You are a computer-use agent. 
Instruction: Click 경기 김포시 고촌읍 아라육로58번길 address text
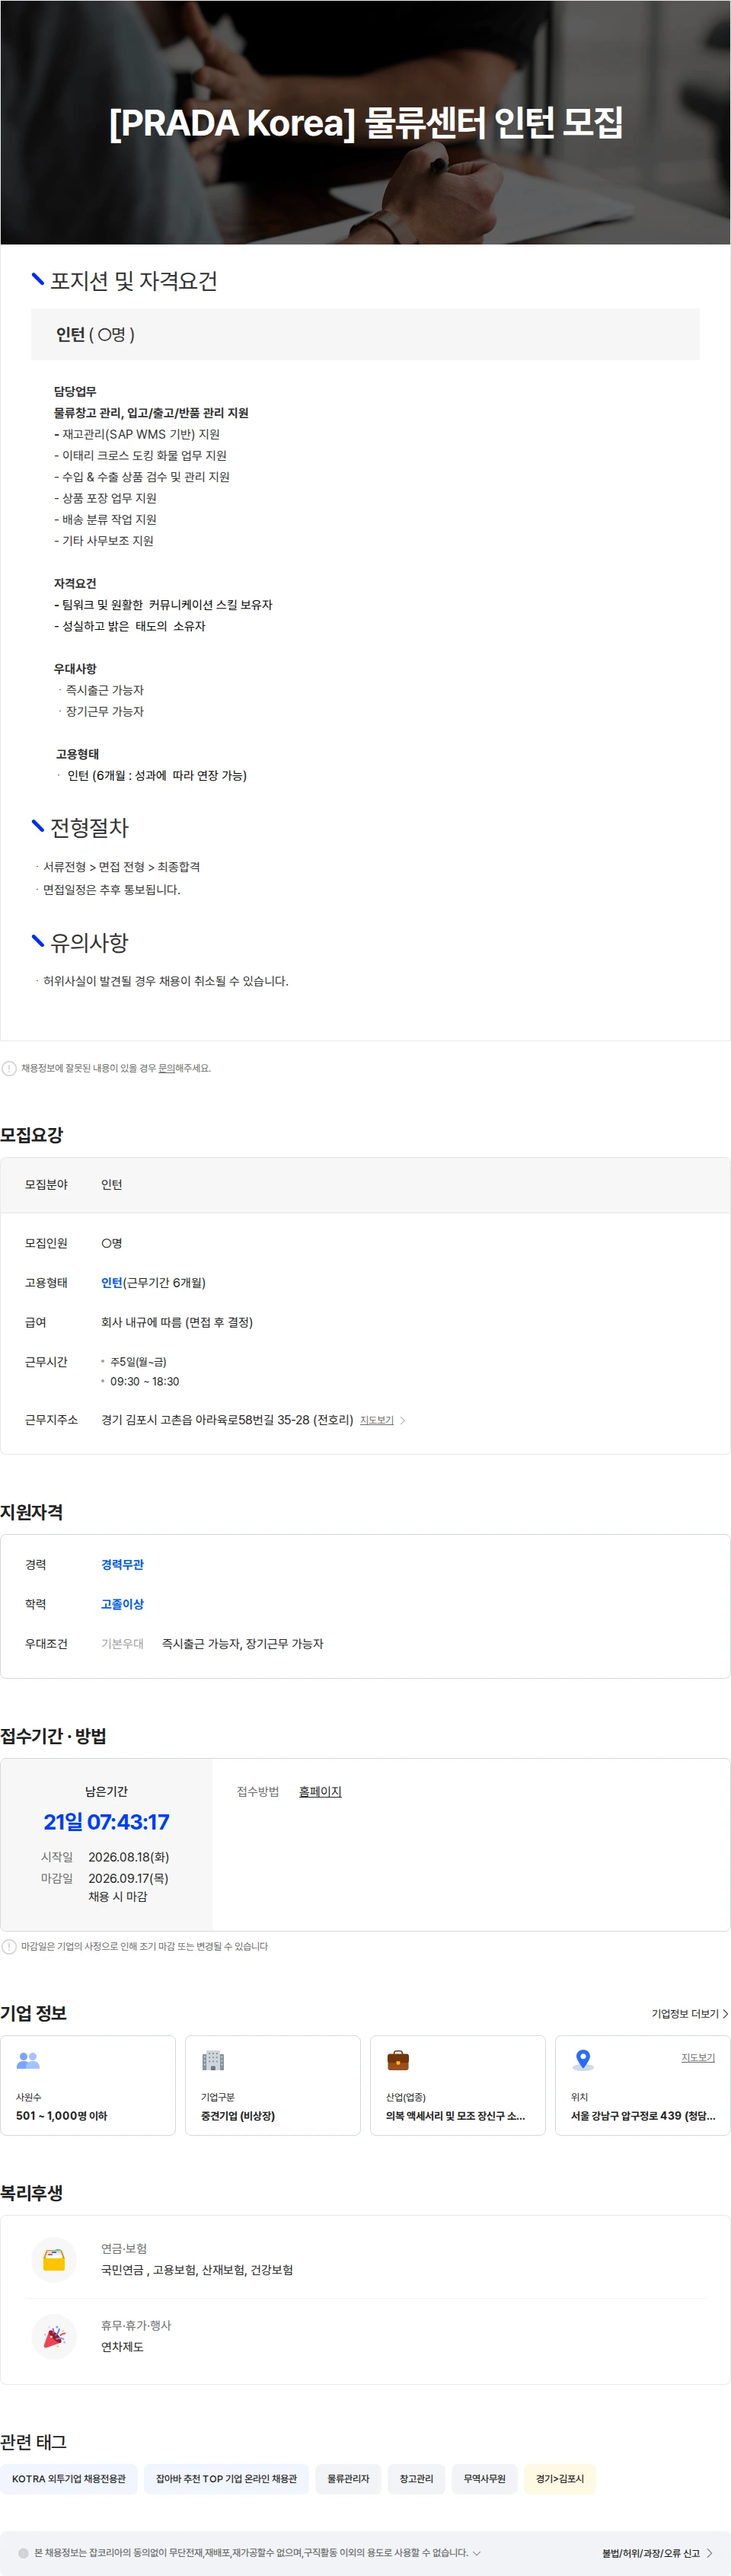[227, 1420]
